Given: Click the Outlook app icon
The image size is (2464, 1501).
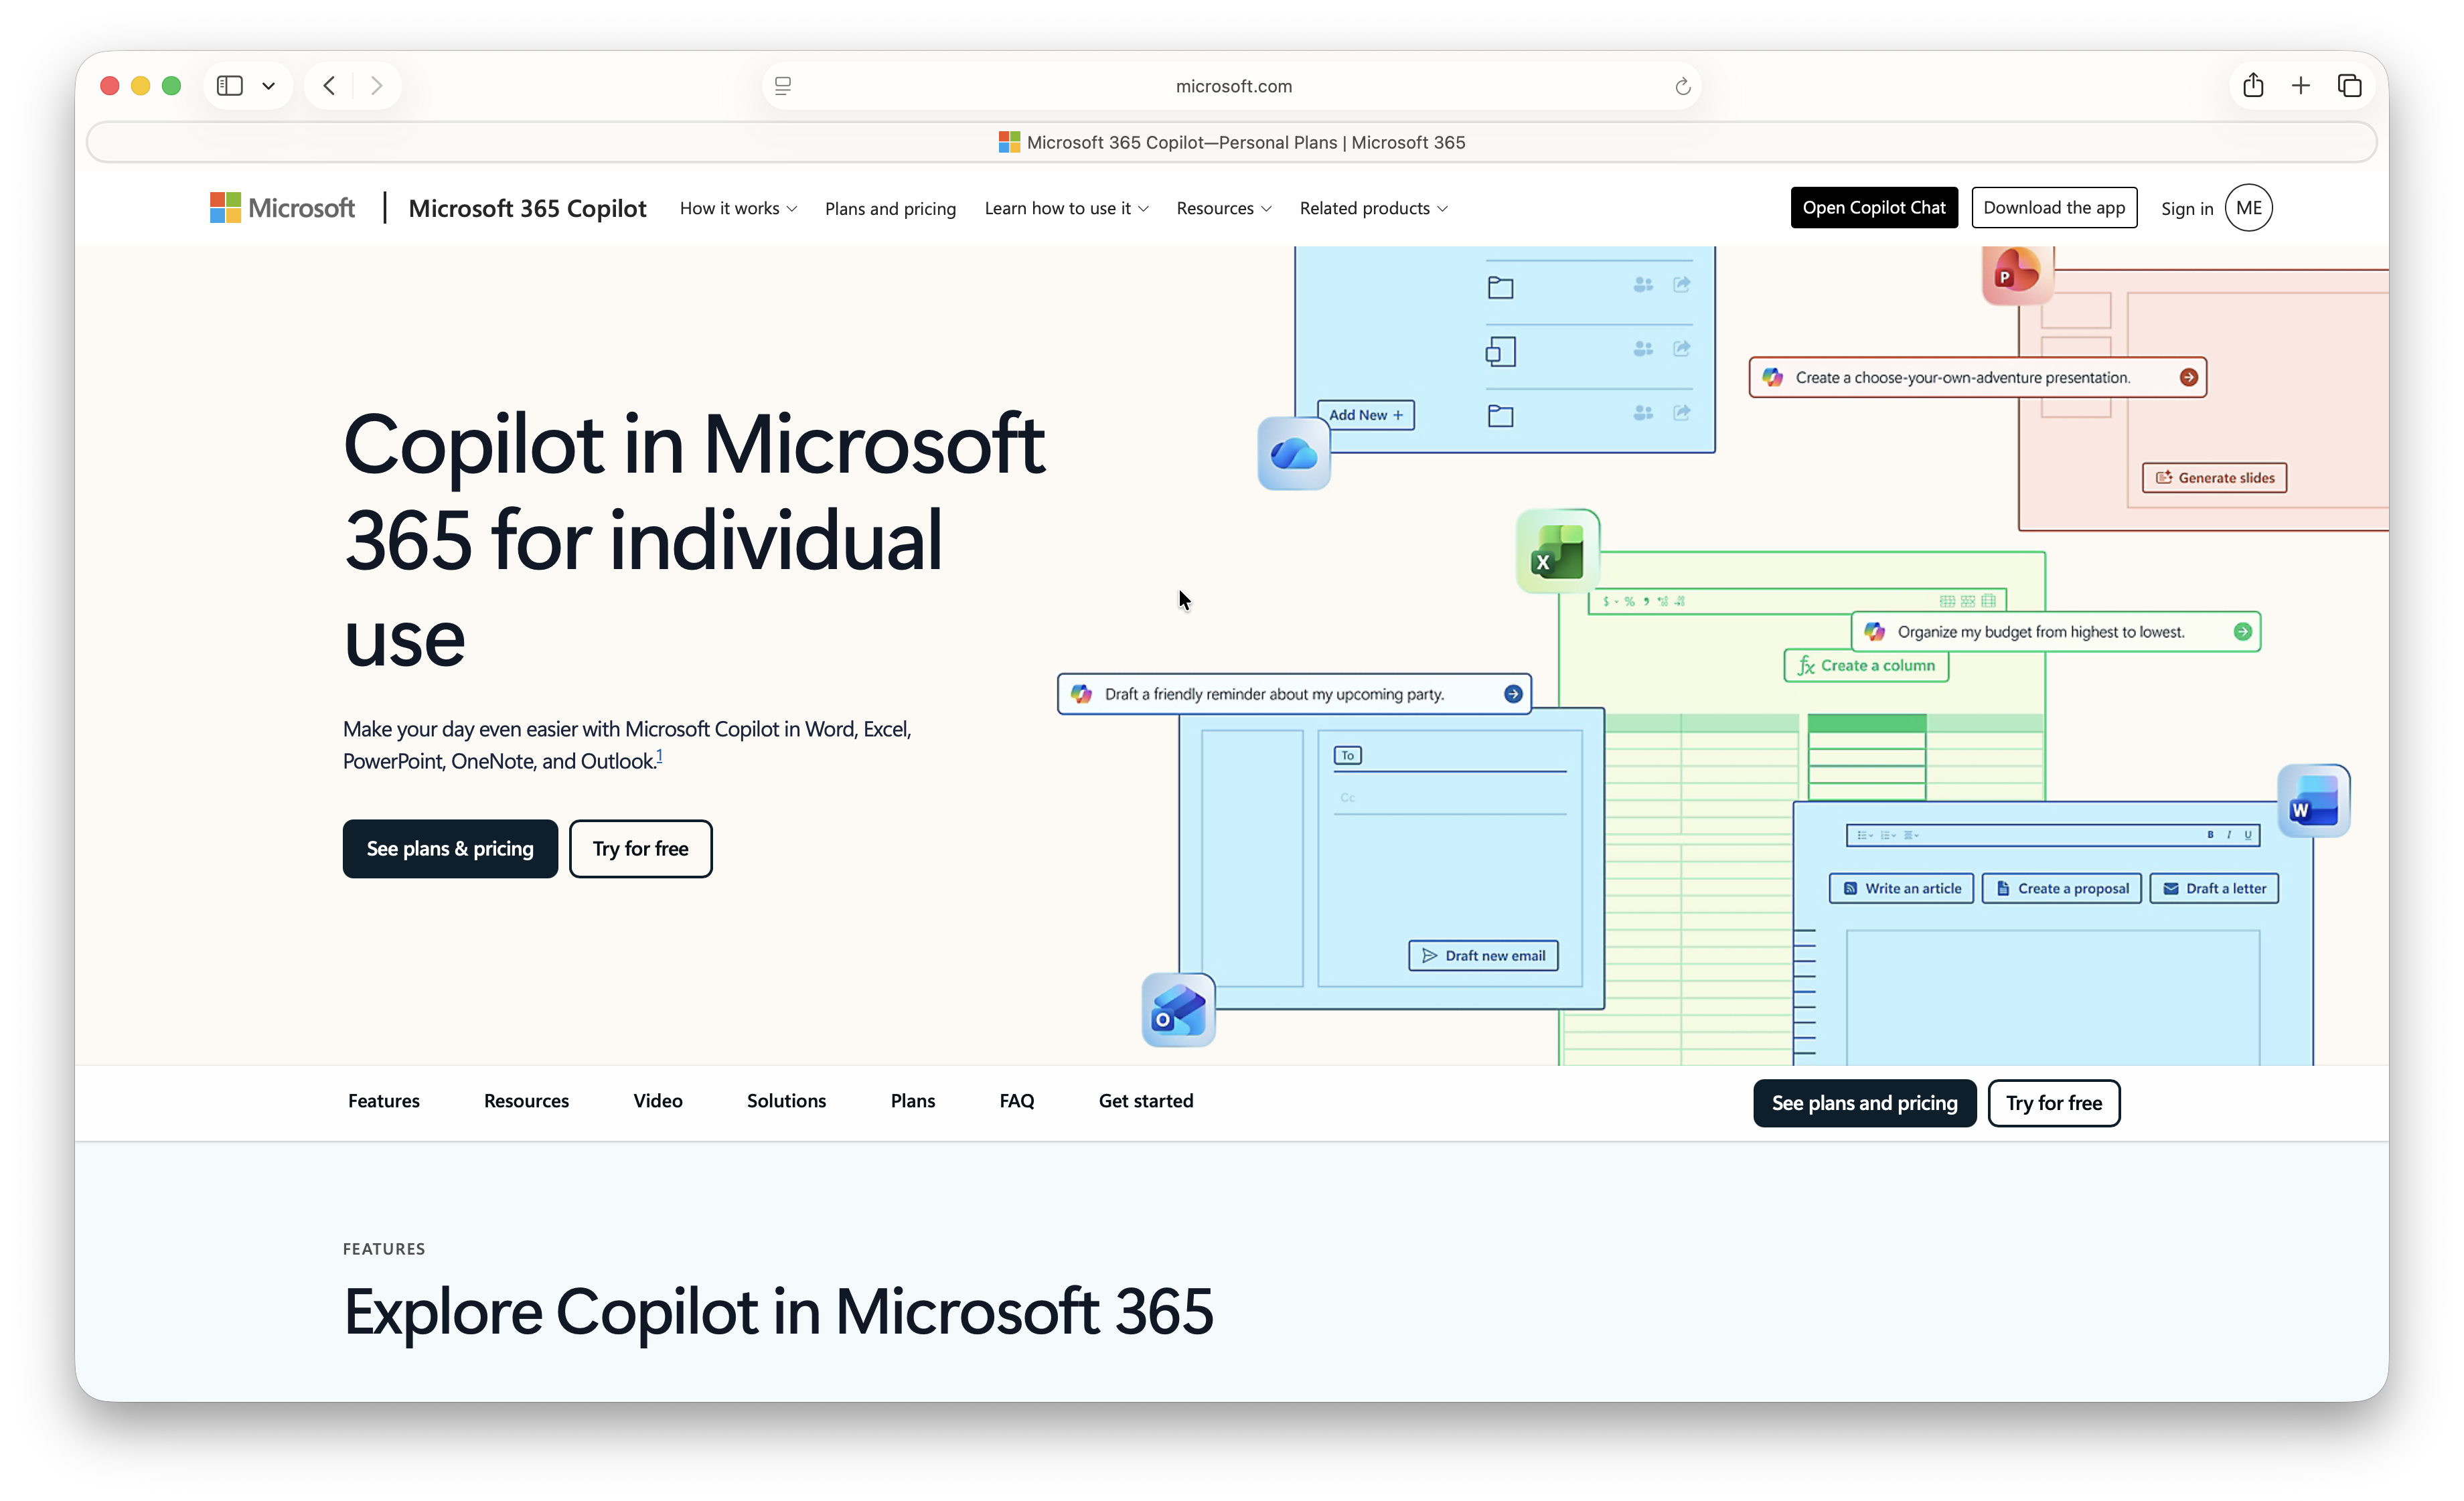Looking at the screenshot, I should 1178,1010.
